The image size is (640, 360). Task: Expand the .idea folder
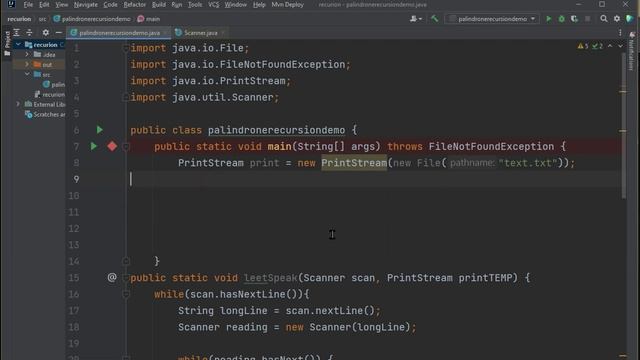pos(27,54)
